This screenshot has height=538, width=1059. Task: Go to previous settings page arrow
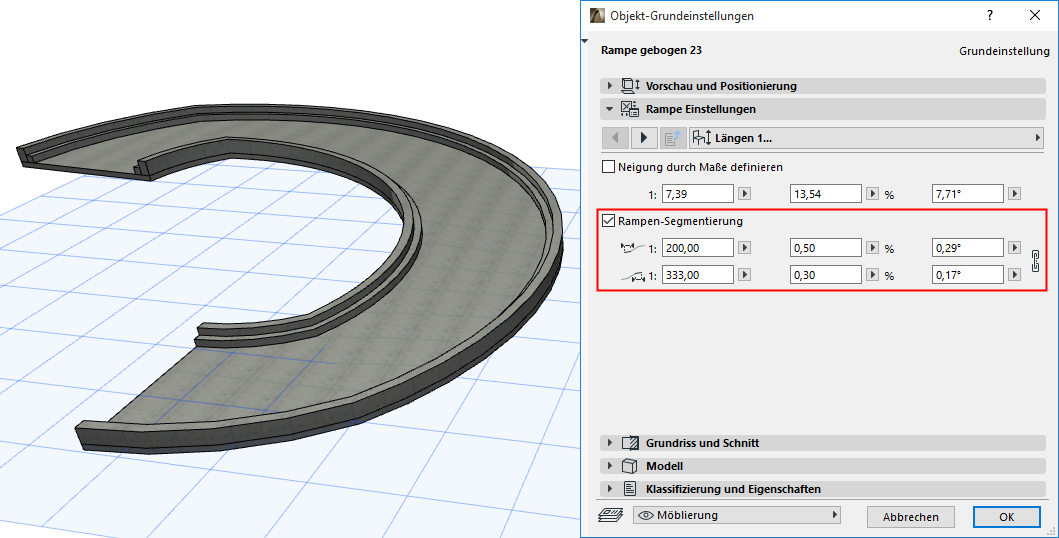pyautogui.click(x=615, y=138)
